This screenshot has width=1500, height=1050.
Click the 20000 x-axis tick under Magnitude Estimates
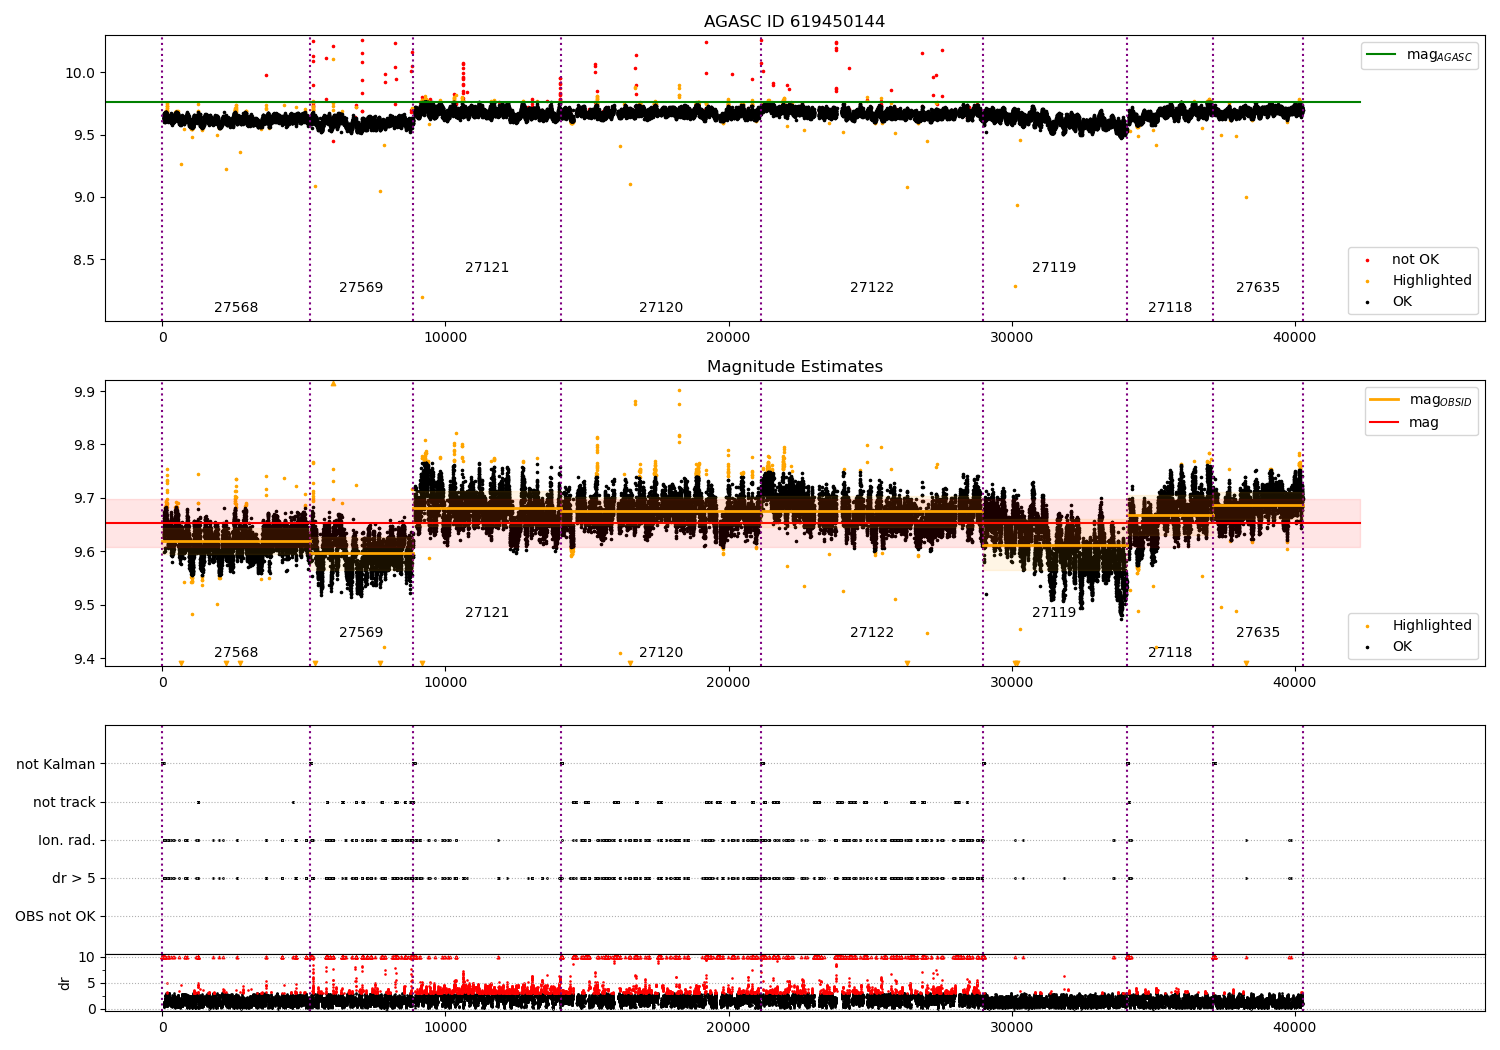pos(728,683)
